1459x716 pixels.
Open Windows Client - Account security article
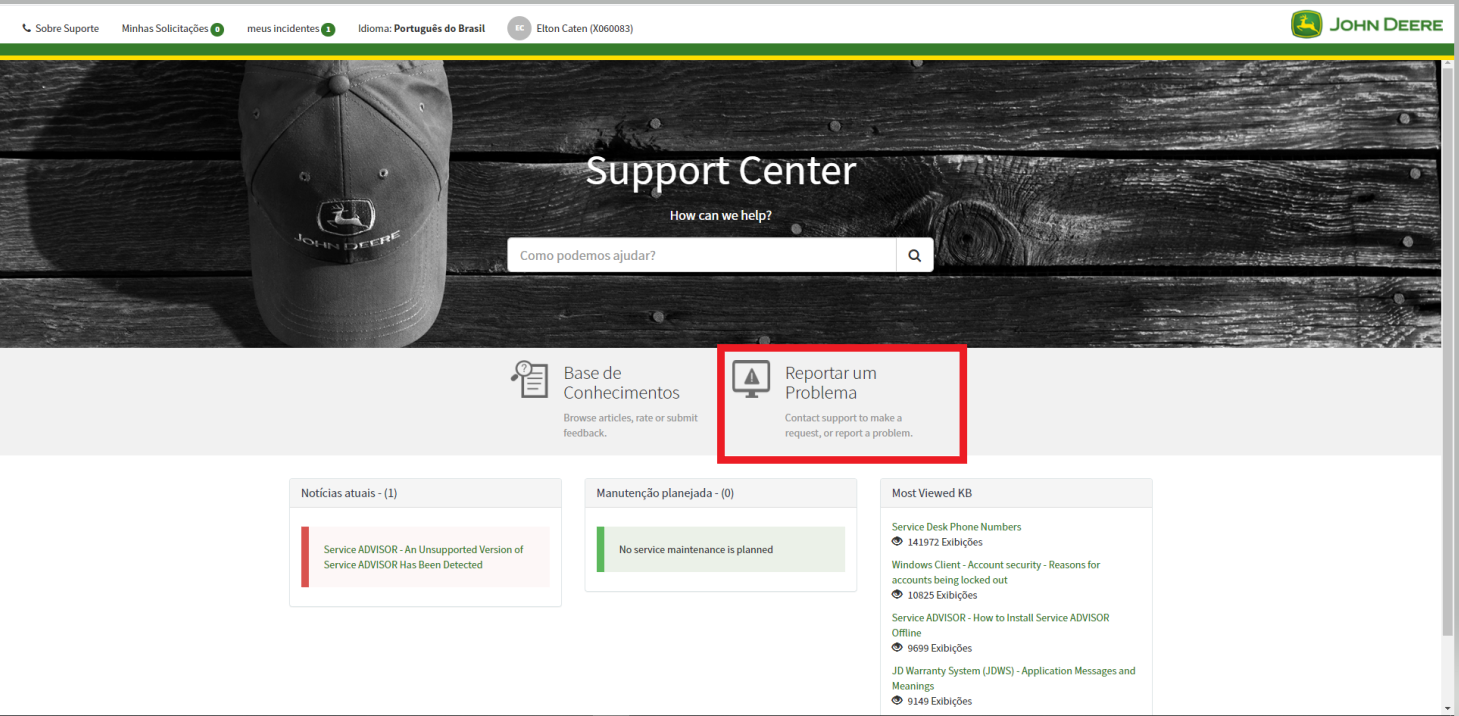995,572
